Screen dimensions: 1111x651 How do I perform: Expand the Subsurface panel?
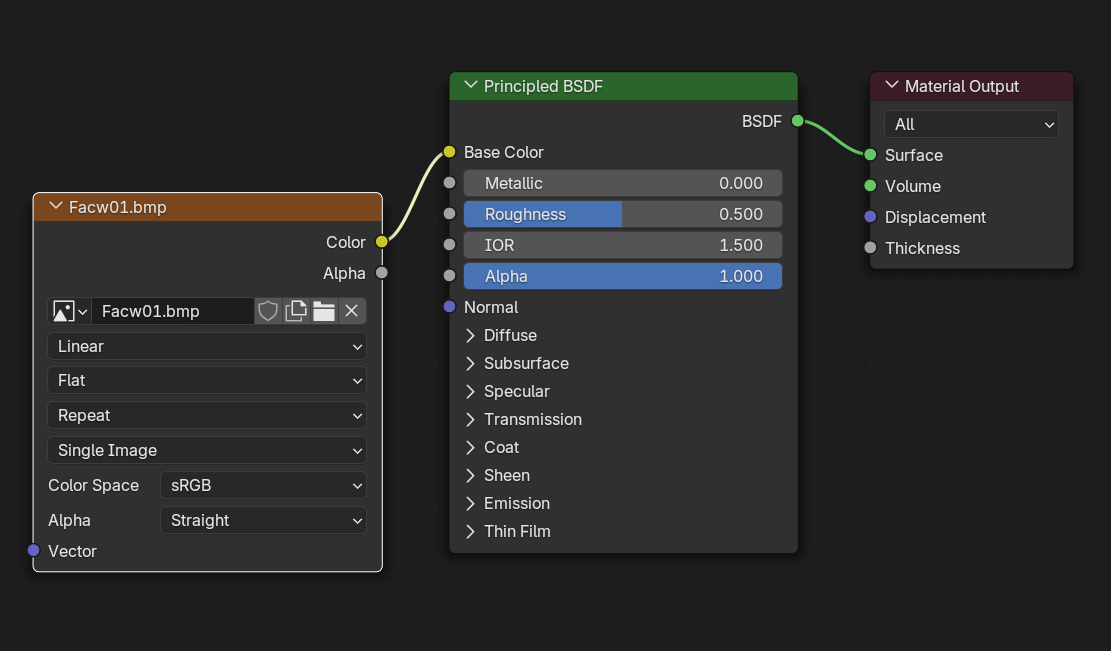tap(471, 363)
